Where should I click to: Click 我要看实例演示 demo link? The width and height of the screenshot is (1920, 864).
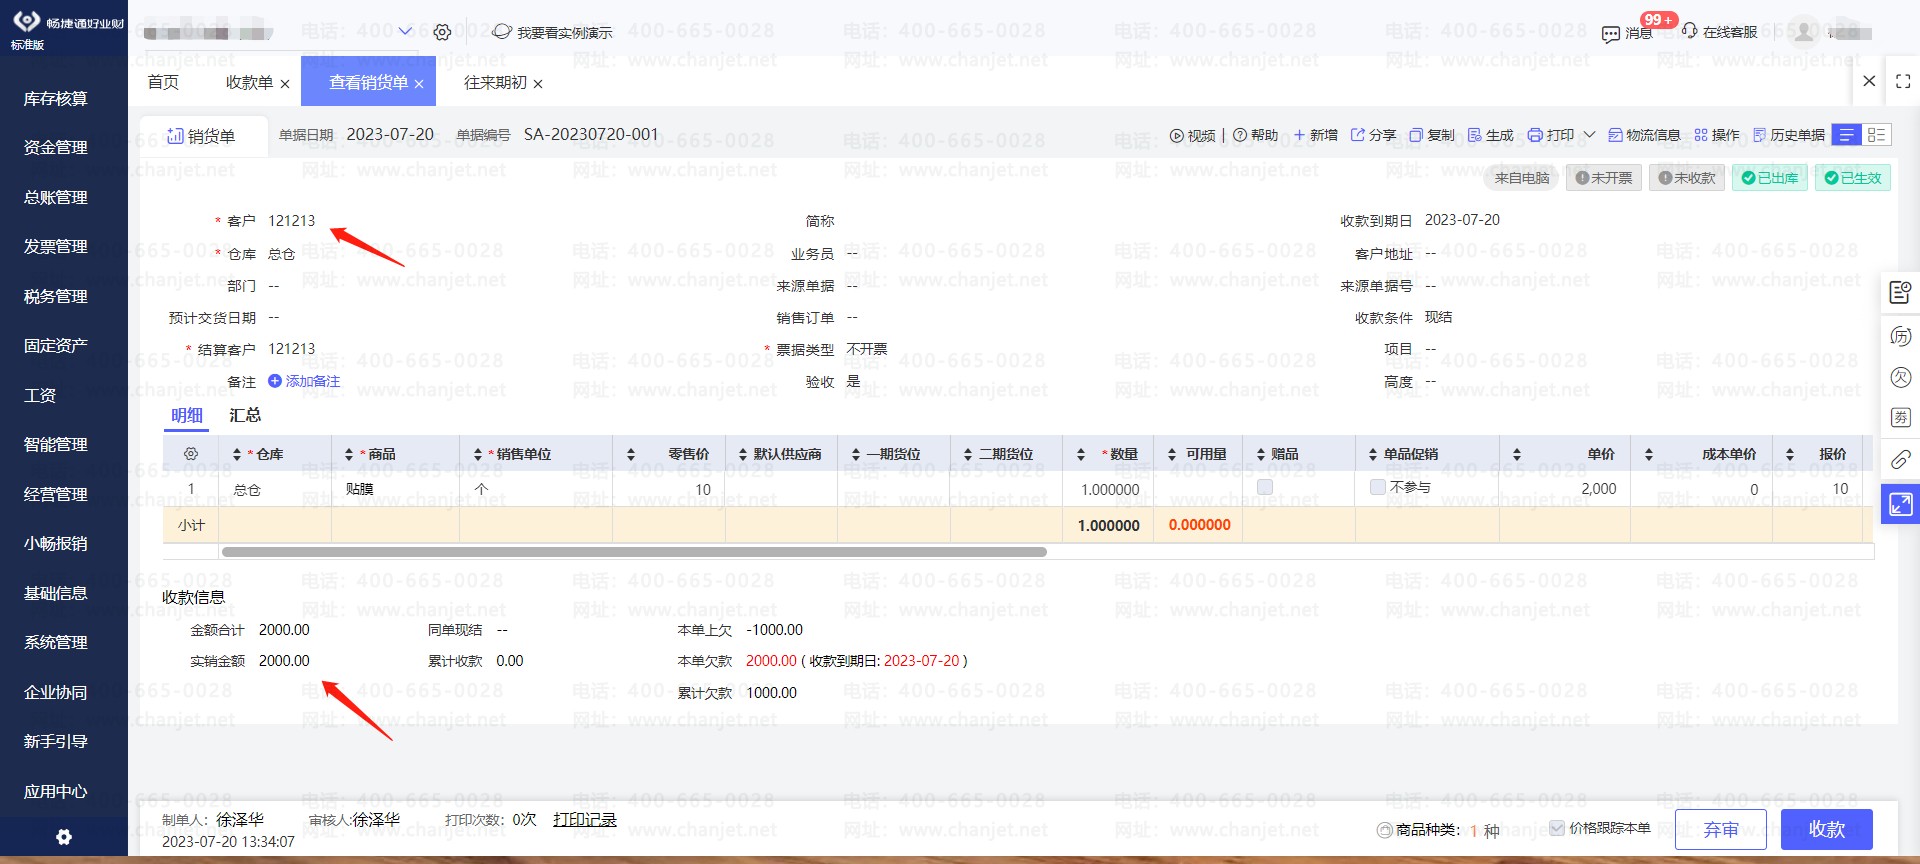point(553,32)
